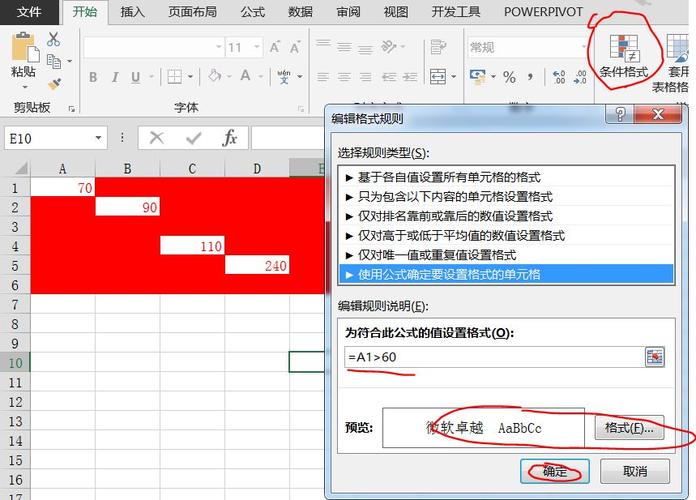Viewport: 696px width, 500px height.
Task: Click the Comma Style icon
Action: pos(530,77)
